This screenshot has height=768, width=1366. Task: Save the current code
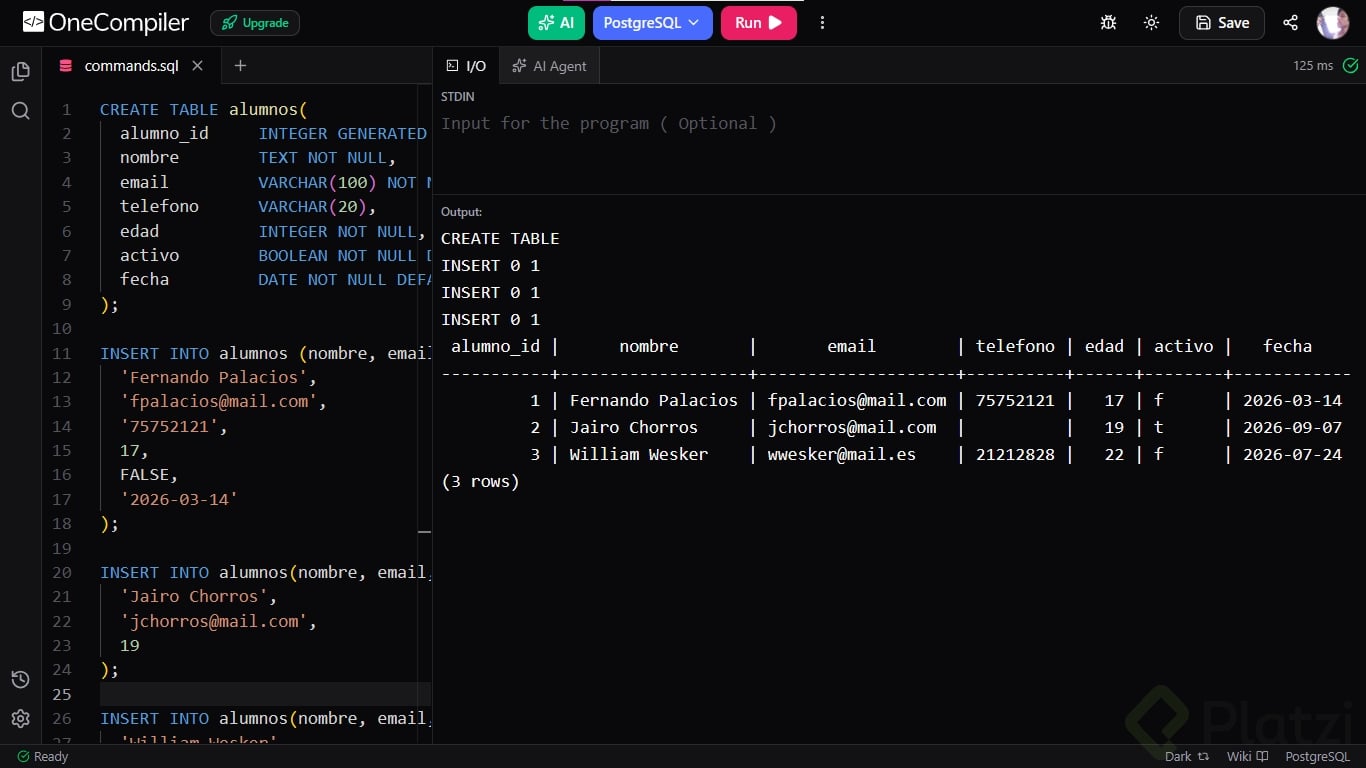click(x=1221, y=22)
